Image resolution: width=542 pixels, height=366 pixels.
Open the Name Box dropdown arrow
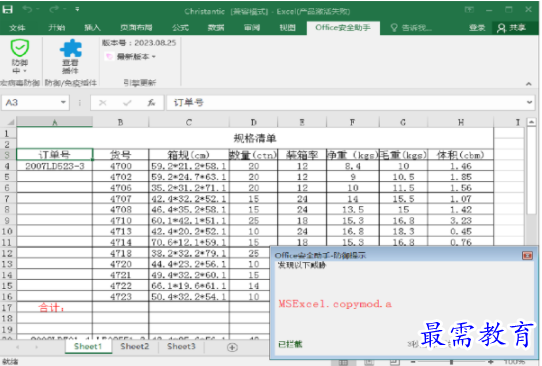[63, 102]
